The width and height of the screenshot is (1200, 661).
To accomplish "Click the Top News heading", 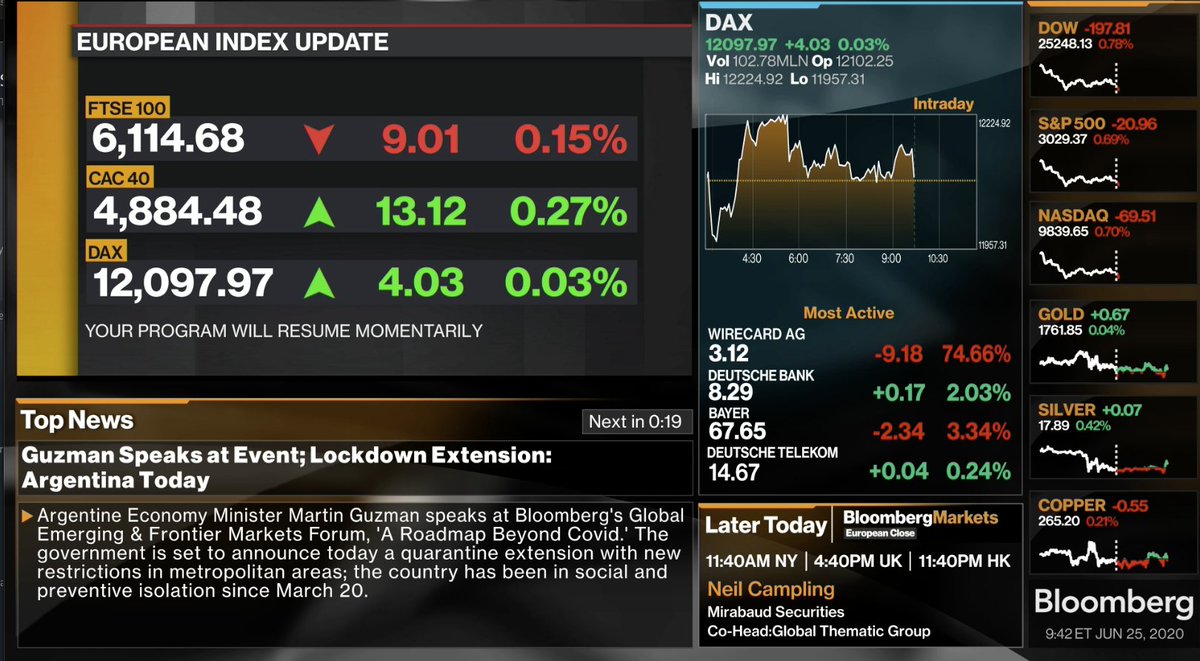I will 77,421.
